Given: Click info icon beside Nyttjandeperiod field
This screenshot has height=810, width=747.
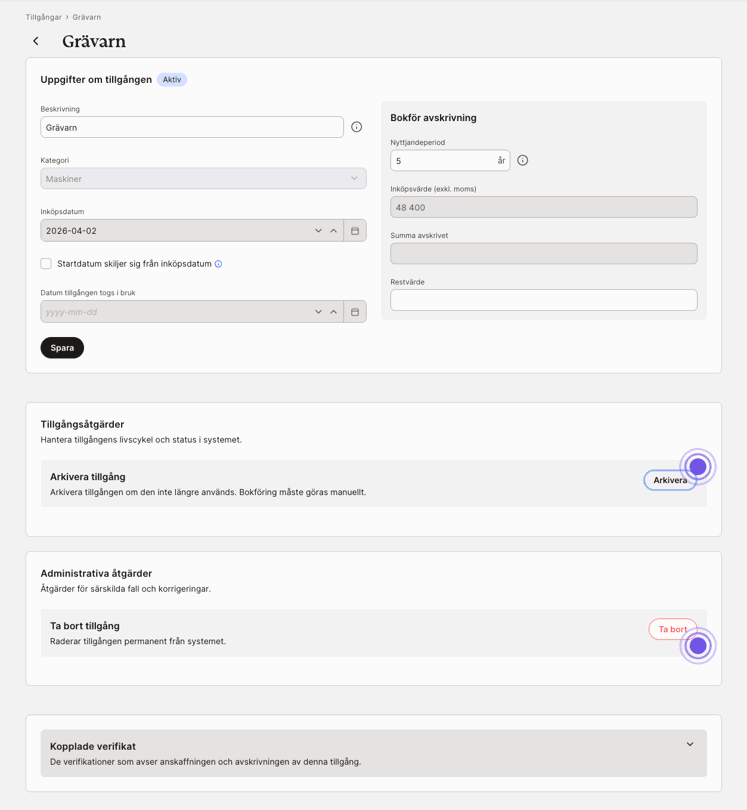Looking at the screenshot, I should coord(522,160).
